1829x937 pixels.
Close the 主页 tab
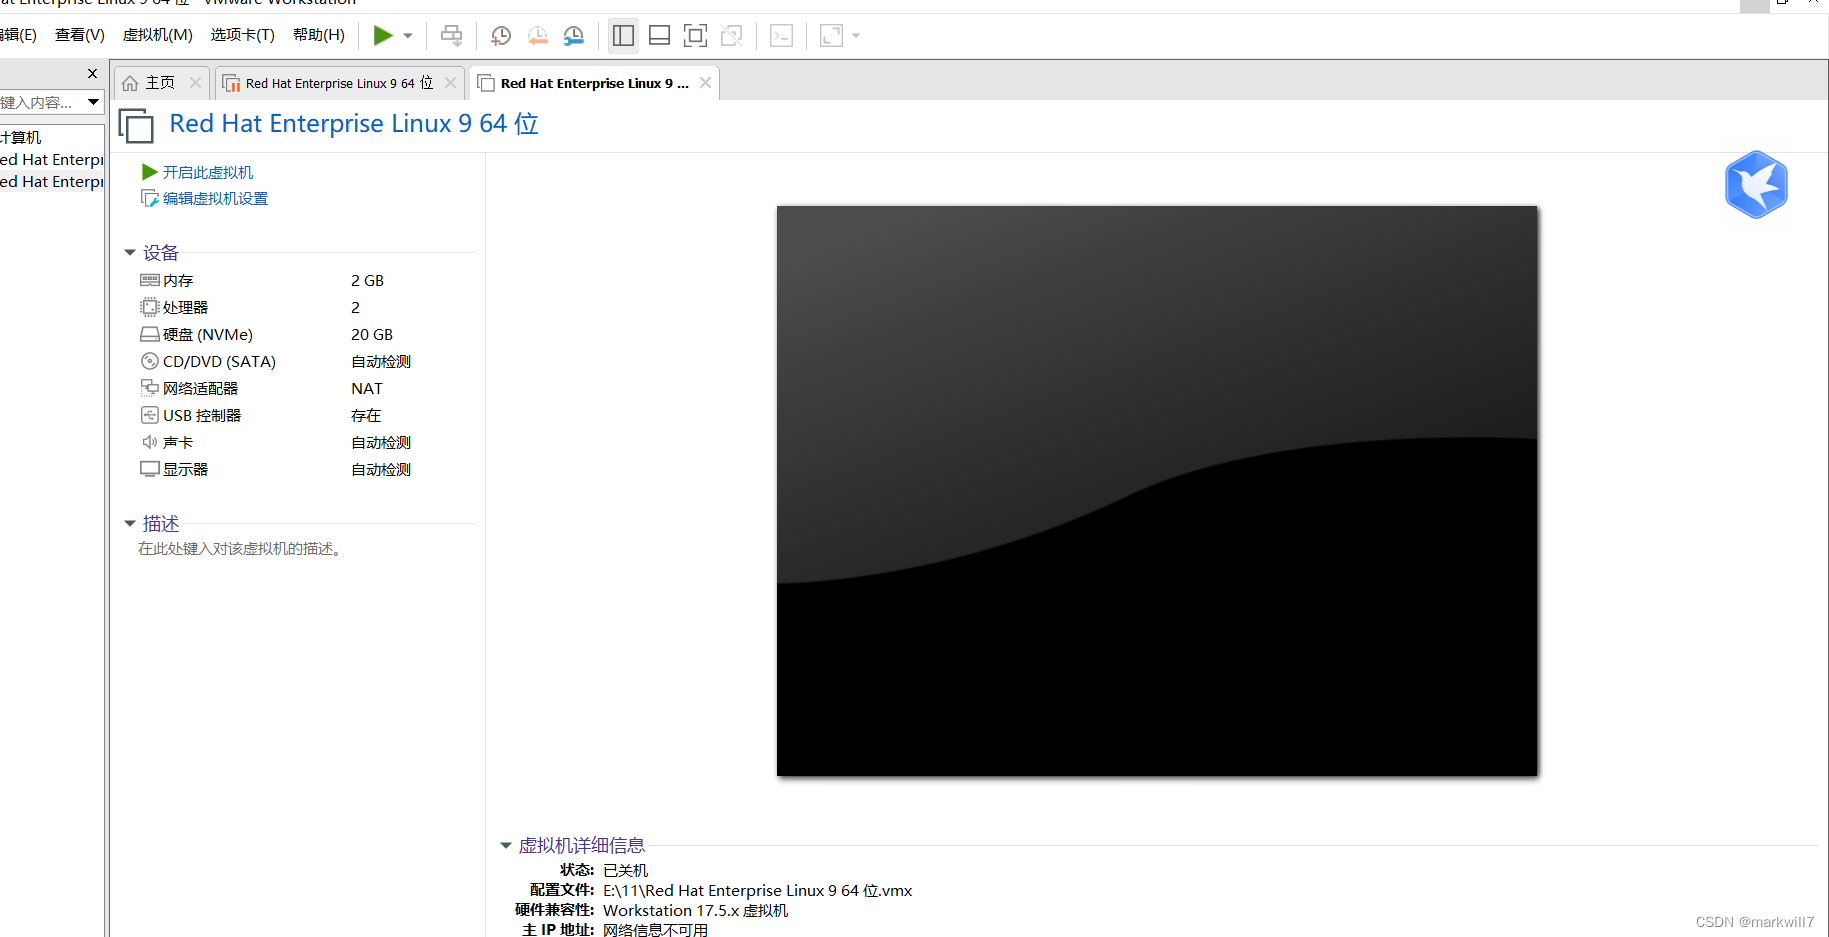(x=195, y=83)
